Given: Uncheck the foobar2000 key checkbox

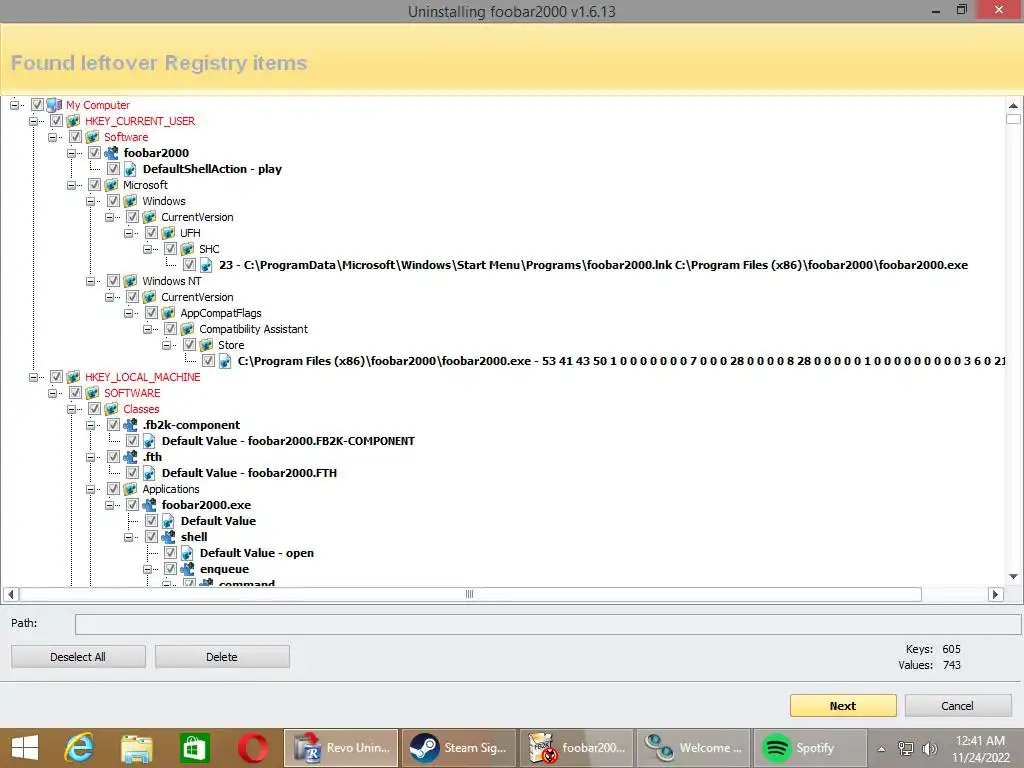Looking at the screenshot, I should (94, 153).
